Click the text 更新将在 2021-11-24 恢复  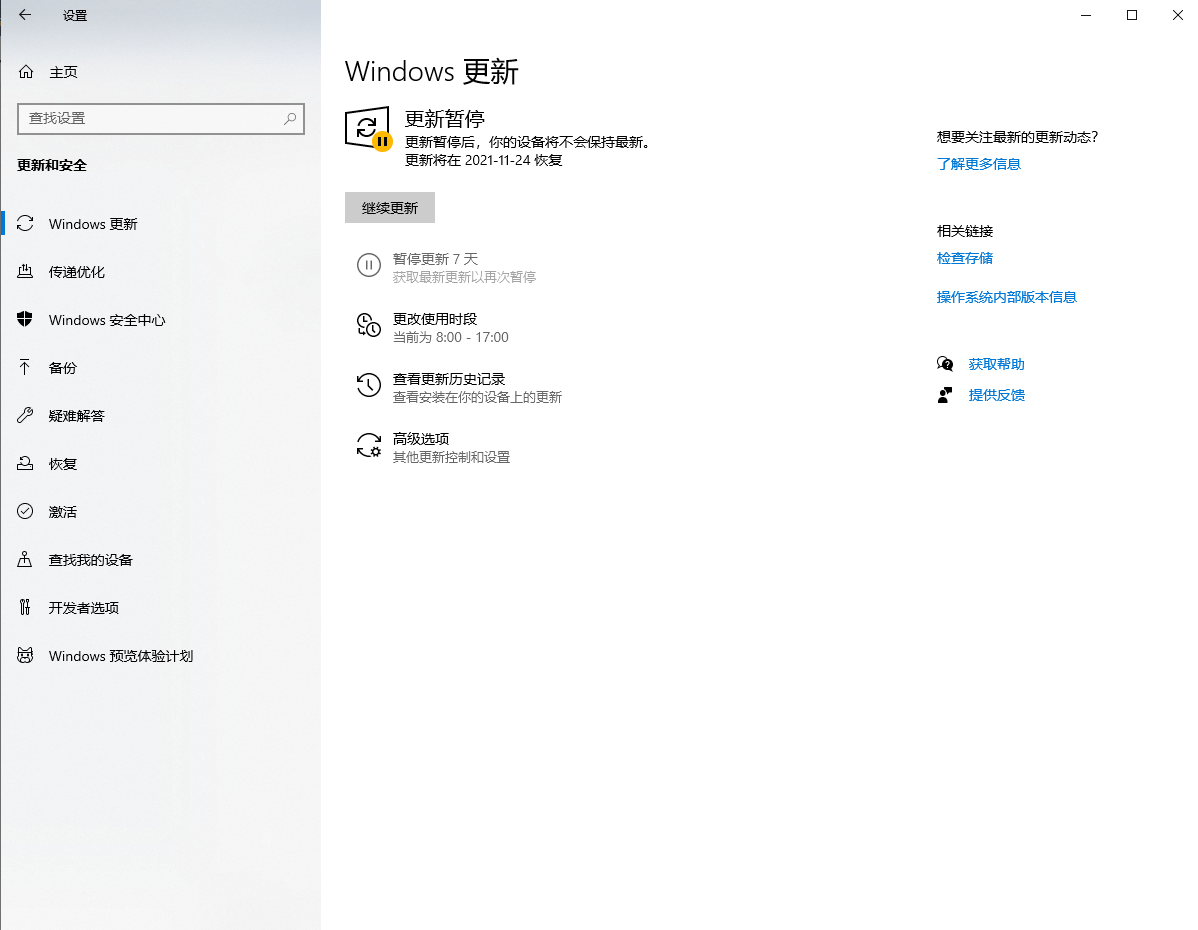(x=484, y=160)
